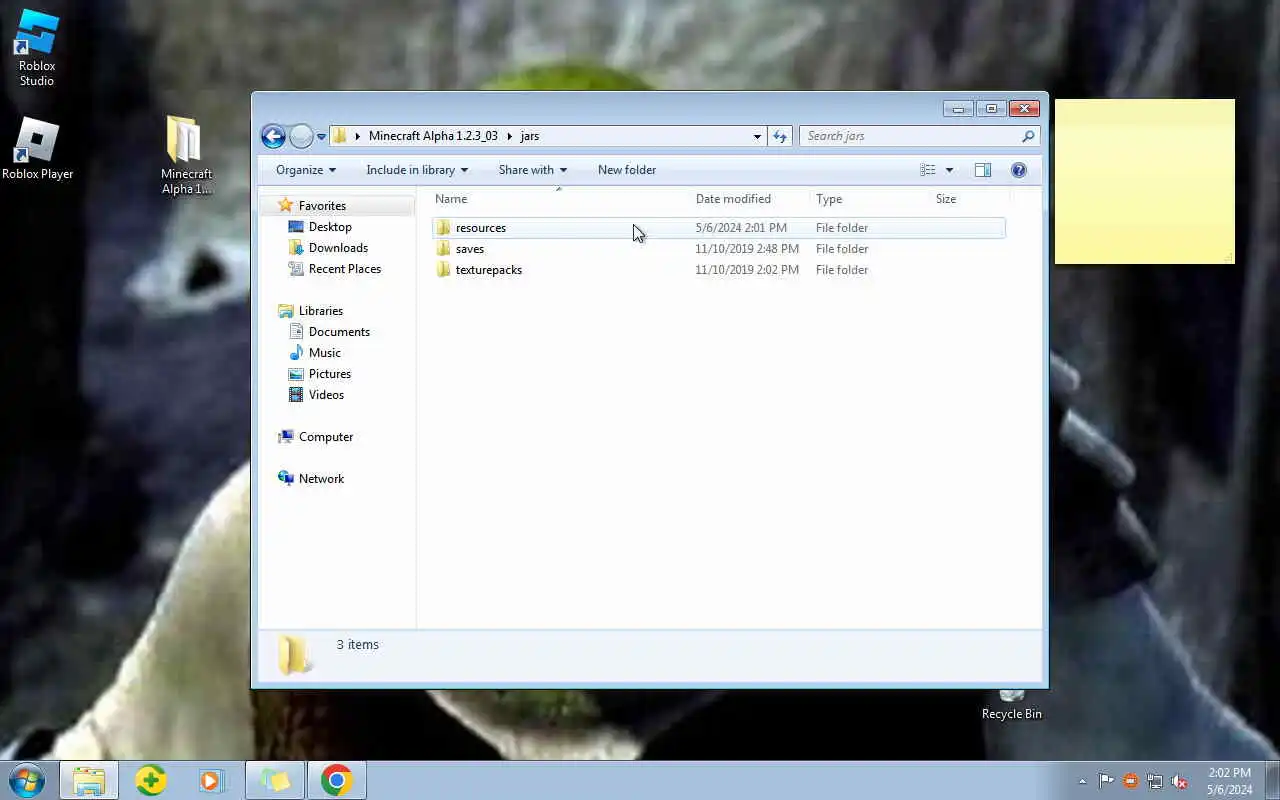Screen dimensions: 1280x800
Task: Open the Windows Start menu
Action: tap(27, 780)
